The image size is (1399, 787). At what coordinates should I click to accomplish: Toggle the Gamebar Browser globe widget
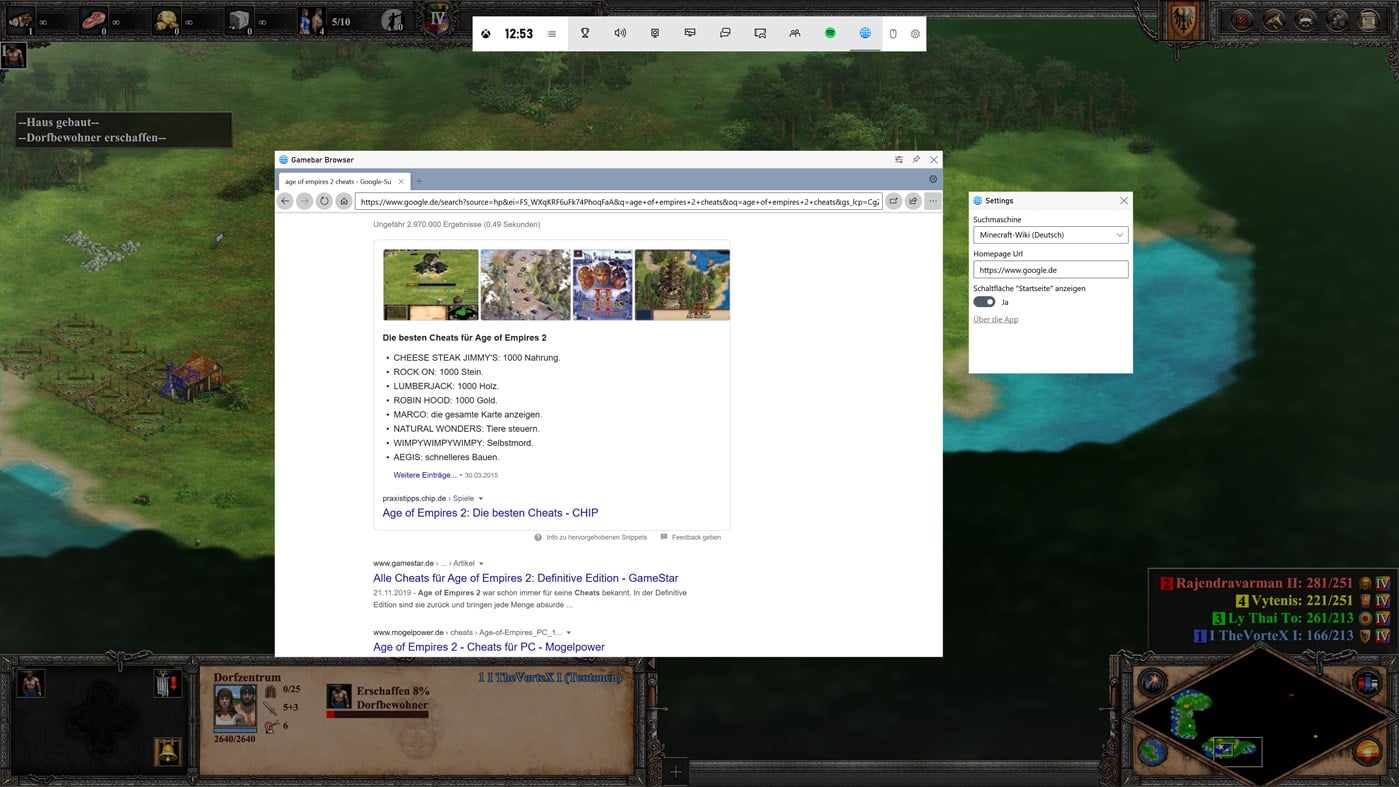click(865, 33)
